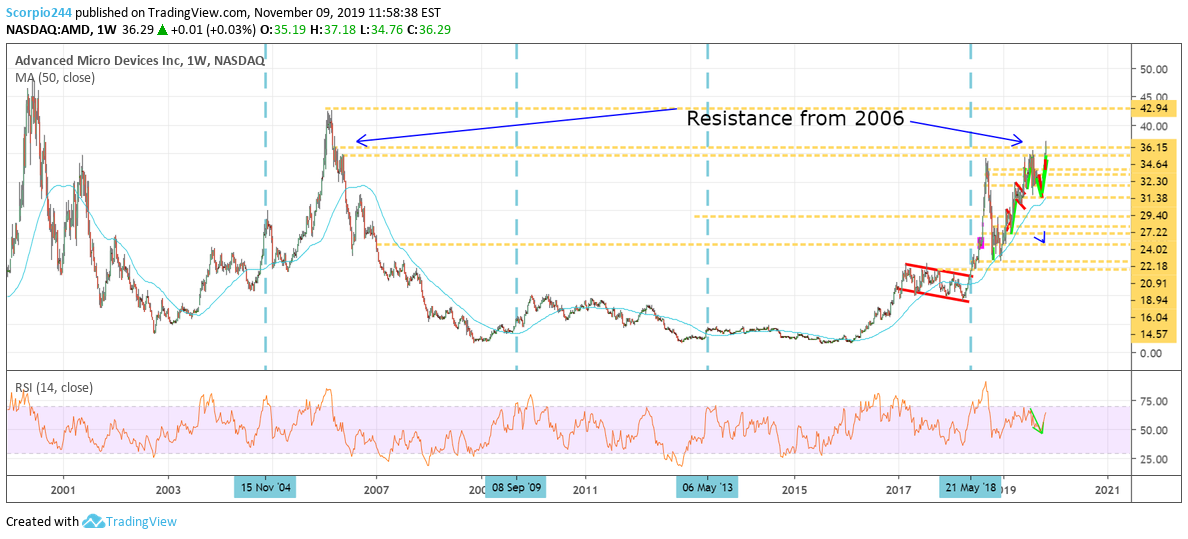Image resolution: width=1188 pixels, height=539 pixels.
Task: Click the 06 May '13 date marker
Action: [707, 487]
